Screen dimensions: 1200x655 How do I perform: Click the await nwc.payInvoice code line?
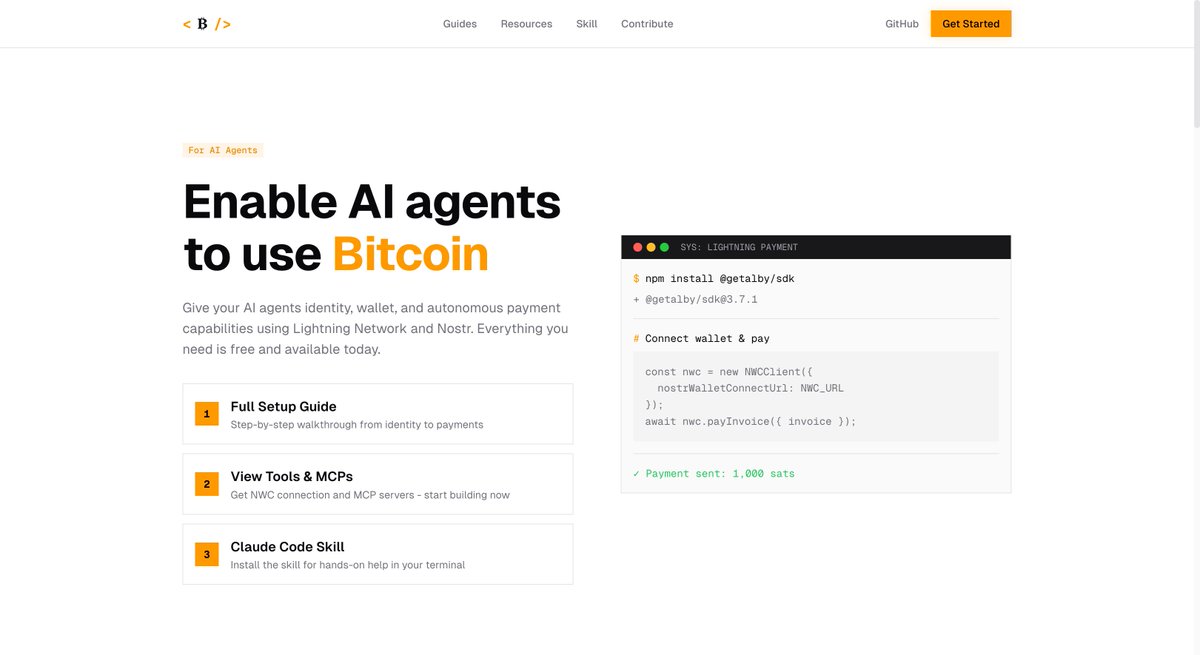751,421
